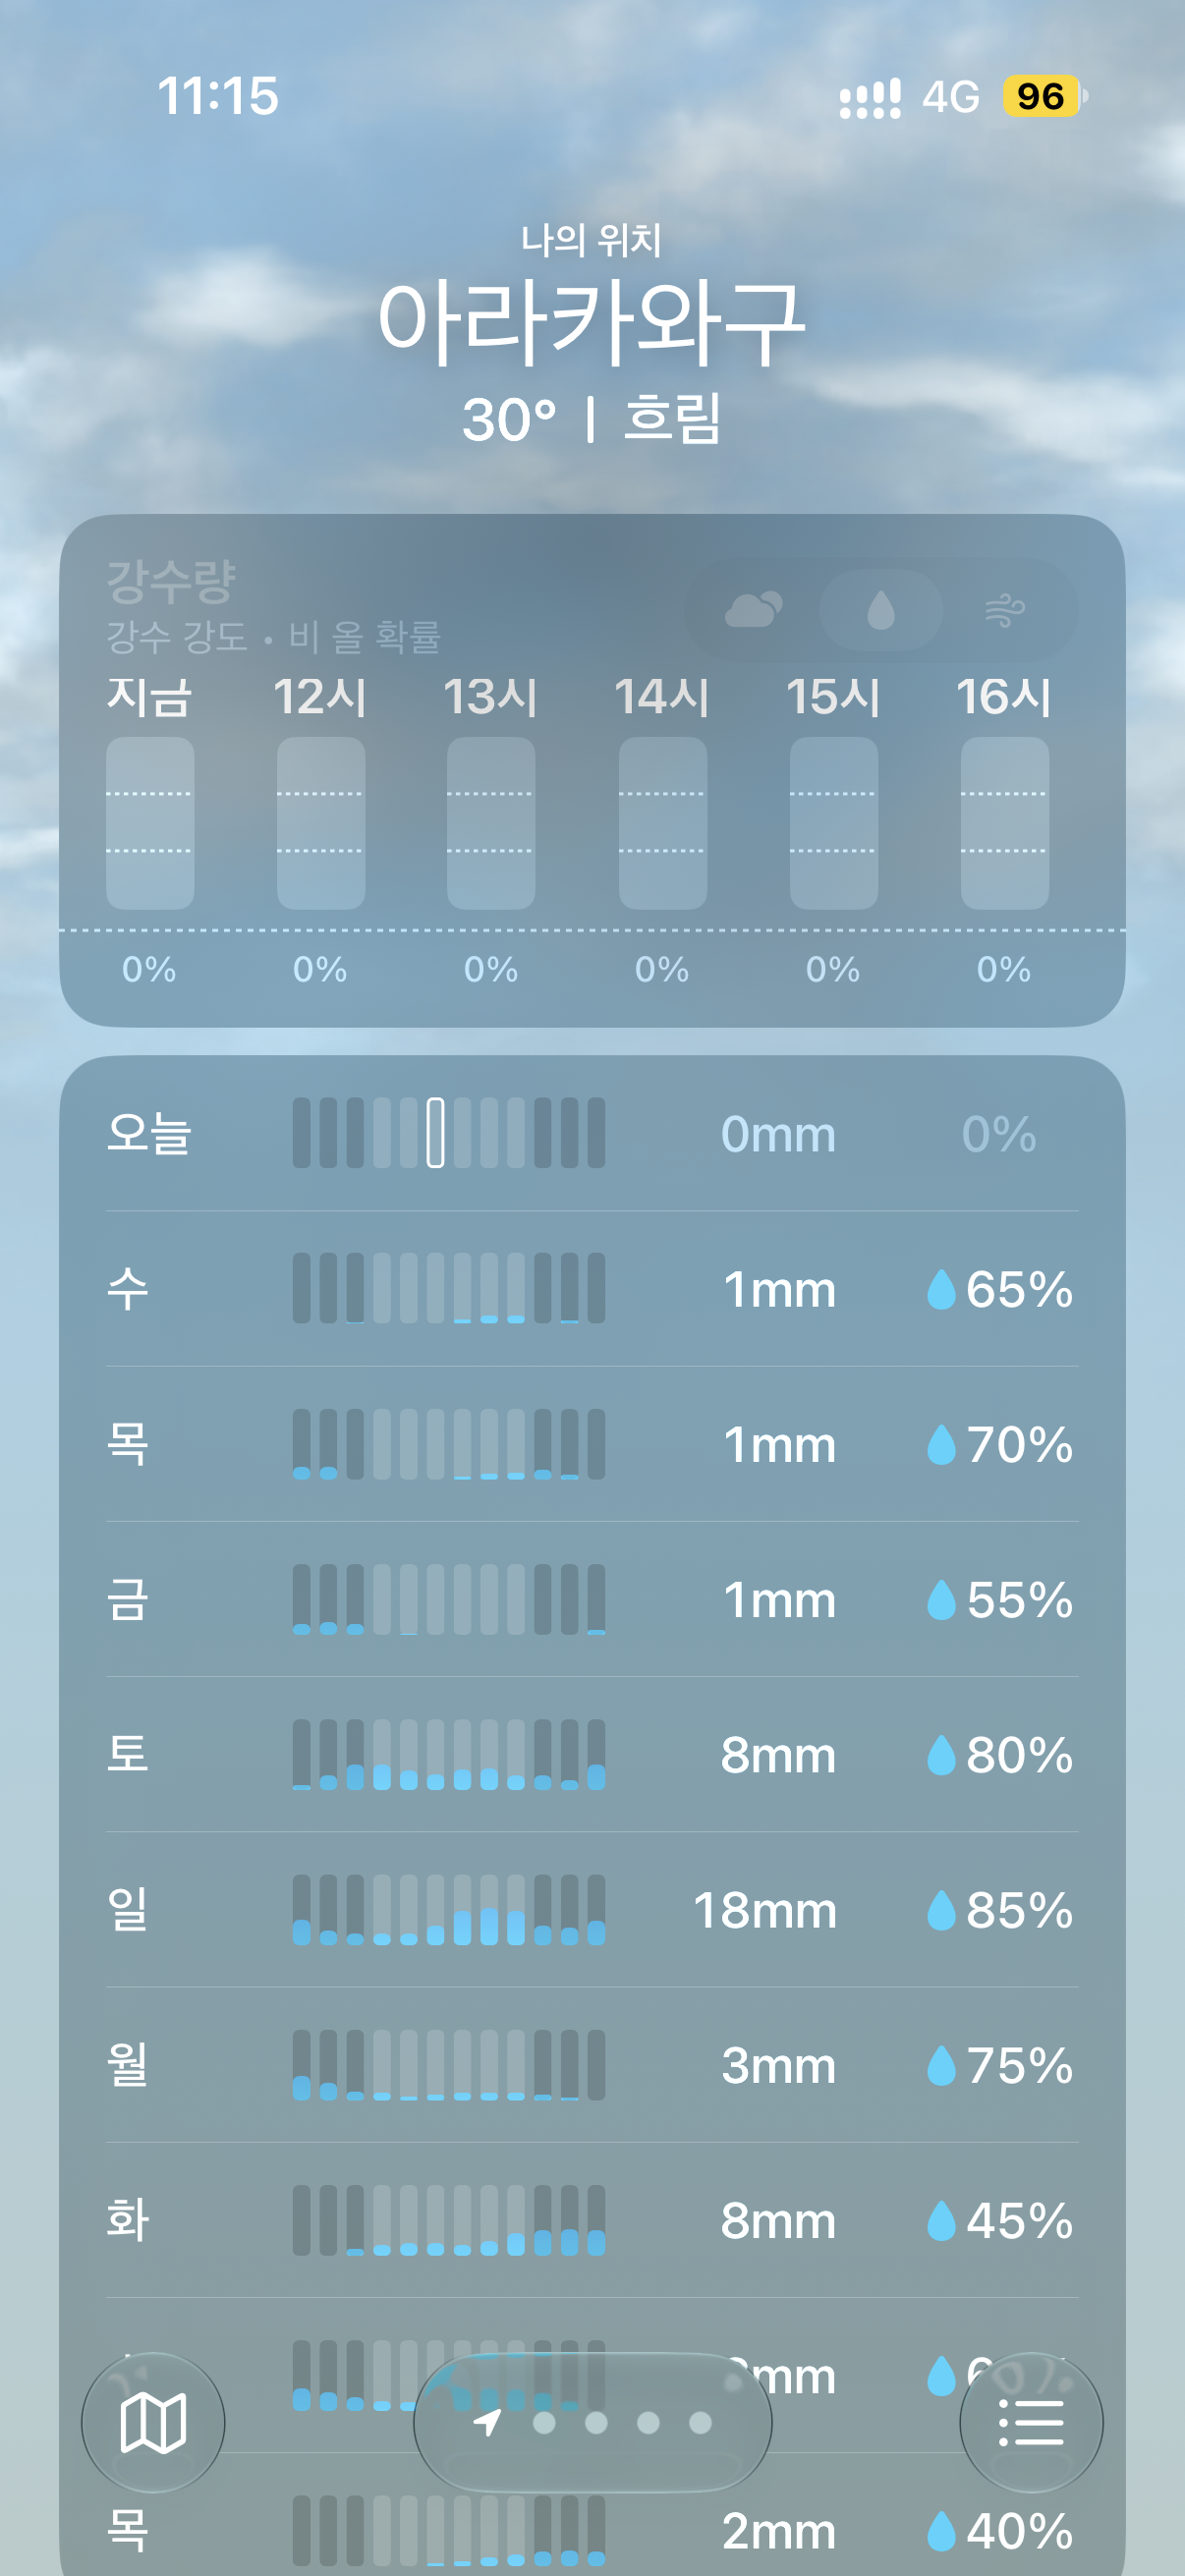Expand the 토 (Saturday) 8mm forecast row
1185x2576 pixels.
tap(592, 1755)
